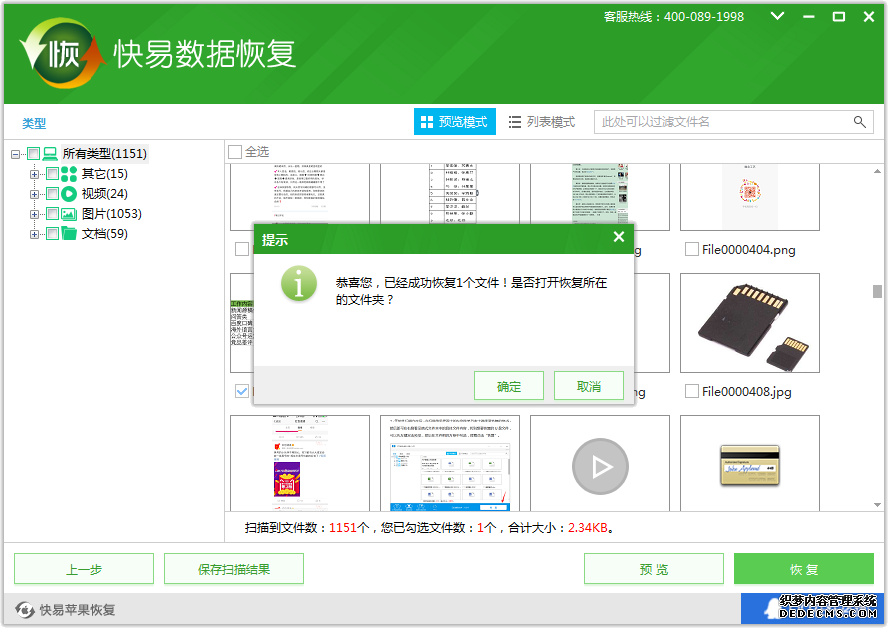Click the 快易数据恢复 logo icon

[63, 53]
